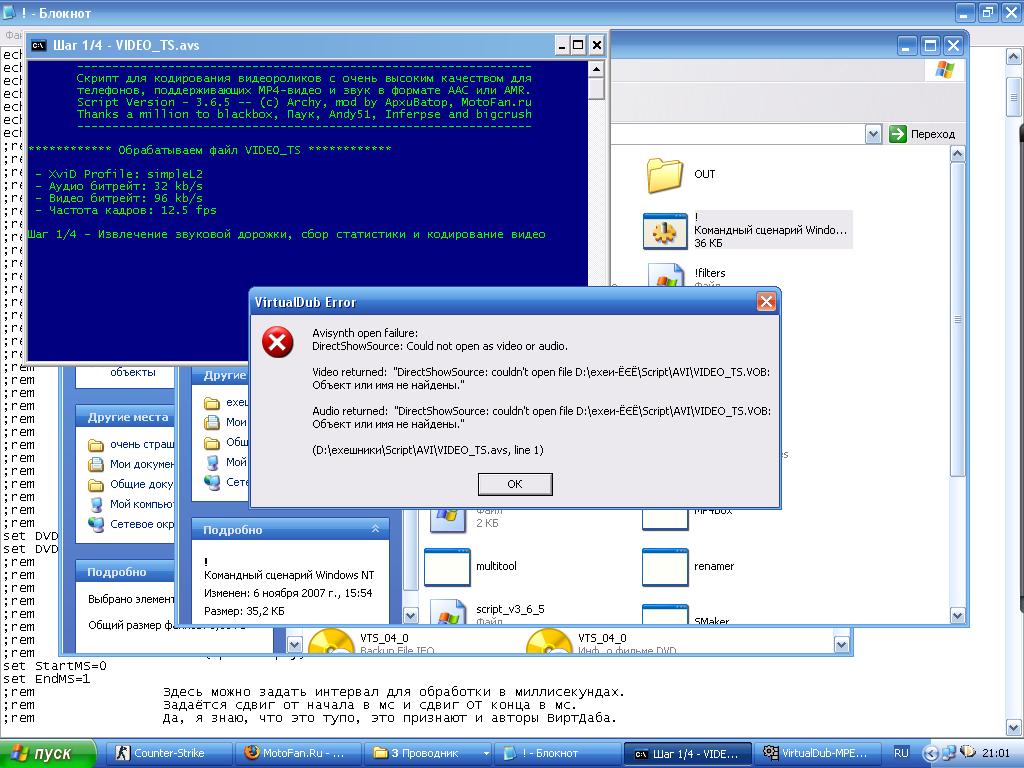Click scroll-down arrow right of VTS_04_0 DVD info
Screen dimensions: 1024x768
coord(842,645)
